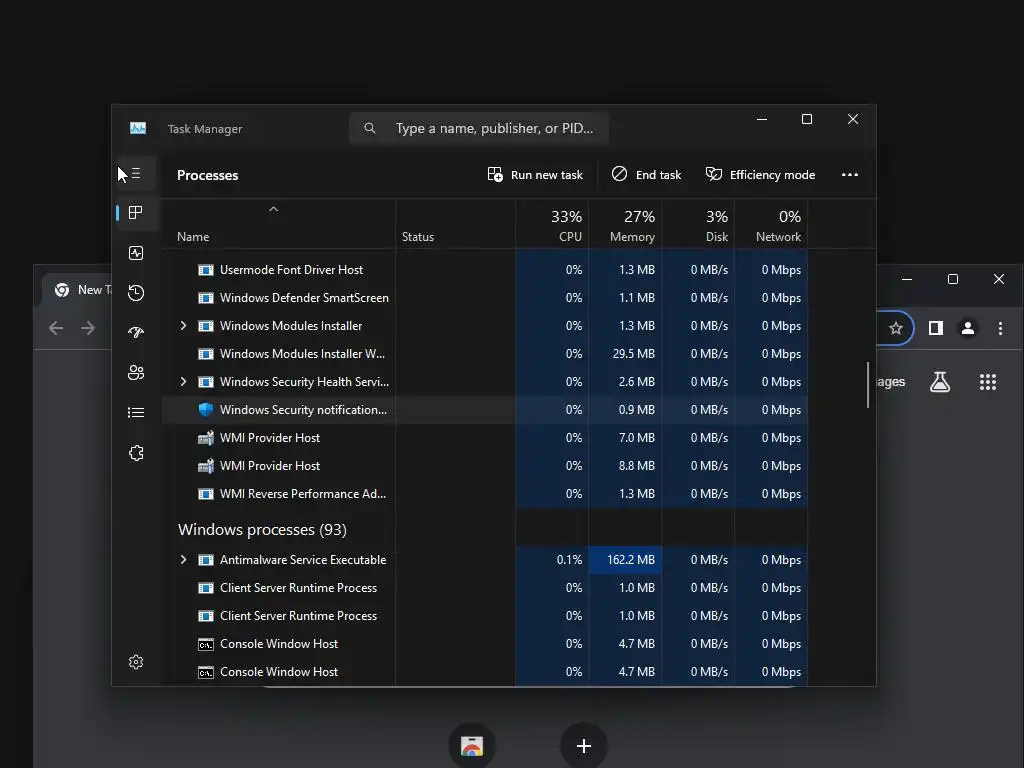Expand Antimalware Service Executable process
Image resolution: width=1024 pixels, height=768 pixels.
pyautogui.click(x=184, y=560)
